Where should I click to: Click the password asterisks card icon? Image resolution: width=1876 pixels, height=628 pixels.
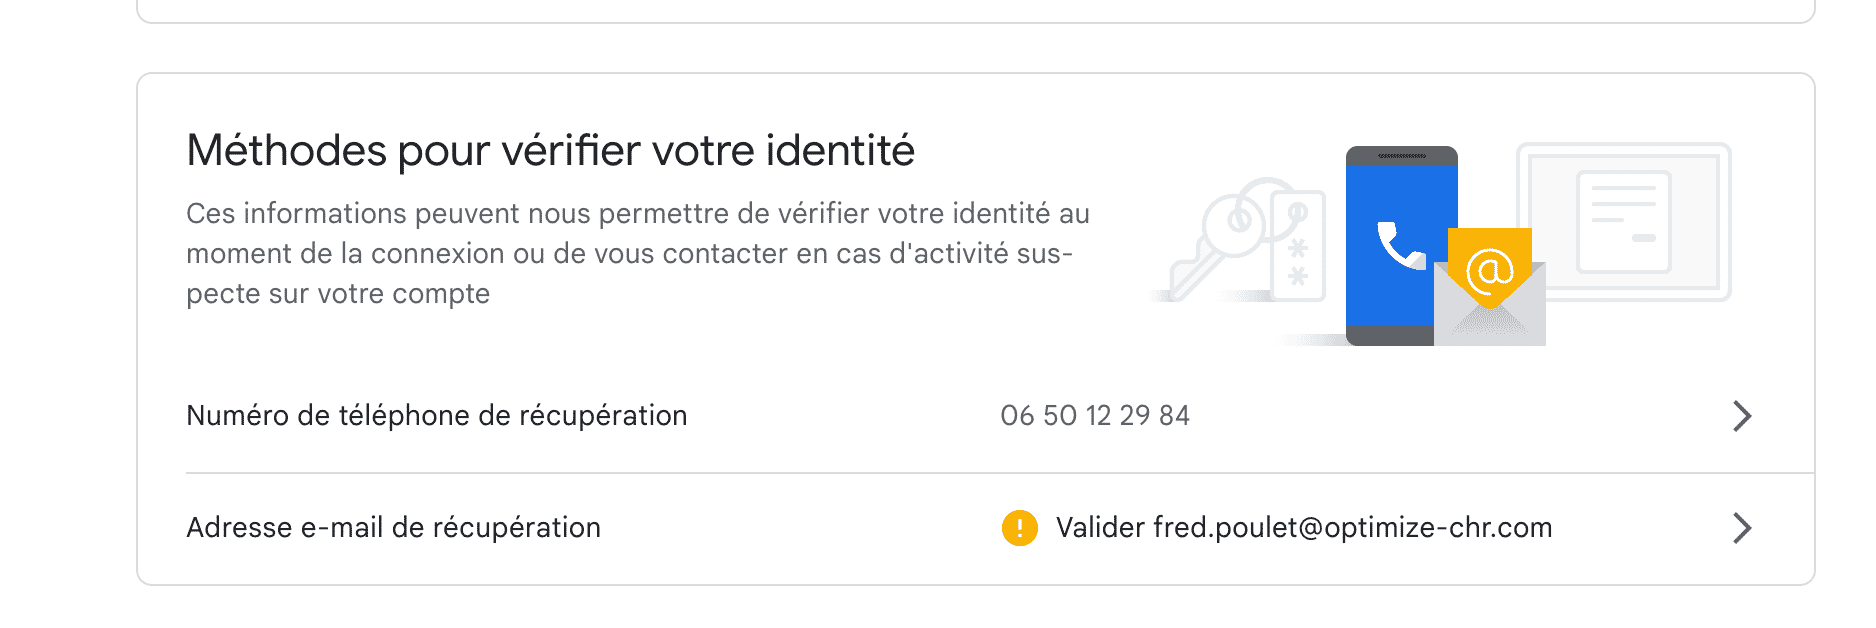coord(1297,247)
